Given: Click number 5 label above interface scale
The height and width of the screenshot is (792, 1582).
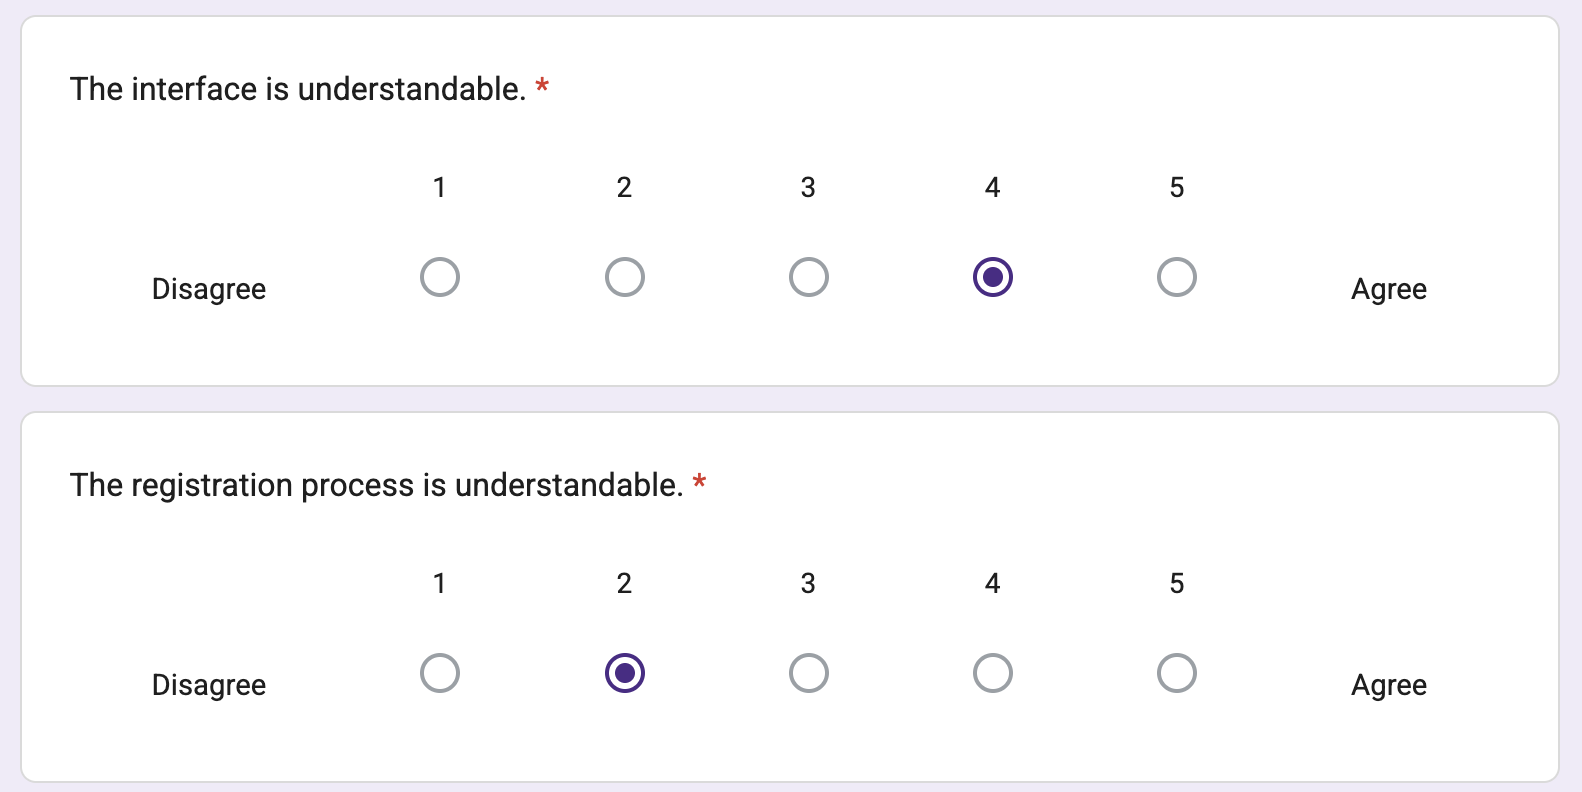Looking at the screenshot, I should tap(1176, 187).
